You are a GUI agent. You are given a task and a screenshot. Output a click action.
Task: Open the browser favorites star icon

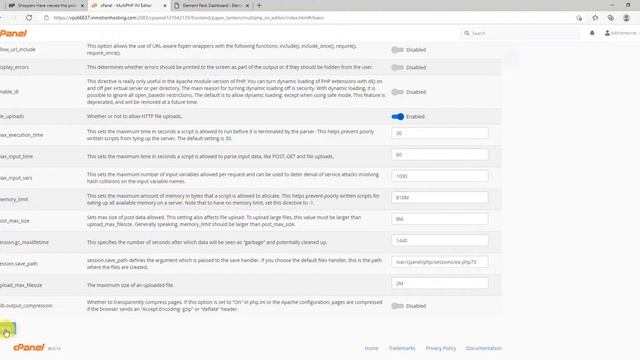(x=595, y=18)
